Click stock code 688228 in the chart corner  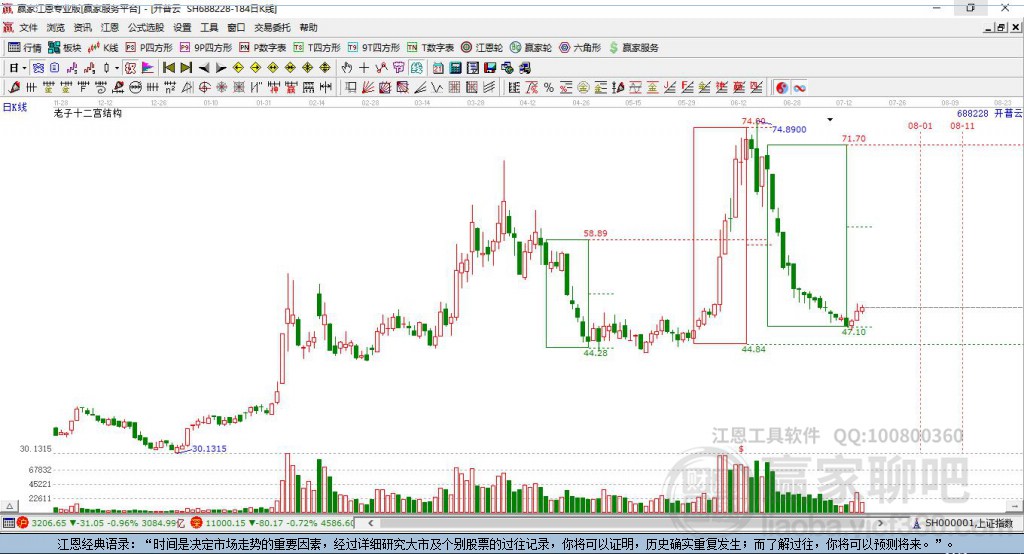[x=973, y=114]
